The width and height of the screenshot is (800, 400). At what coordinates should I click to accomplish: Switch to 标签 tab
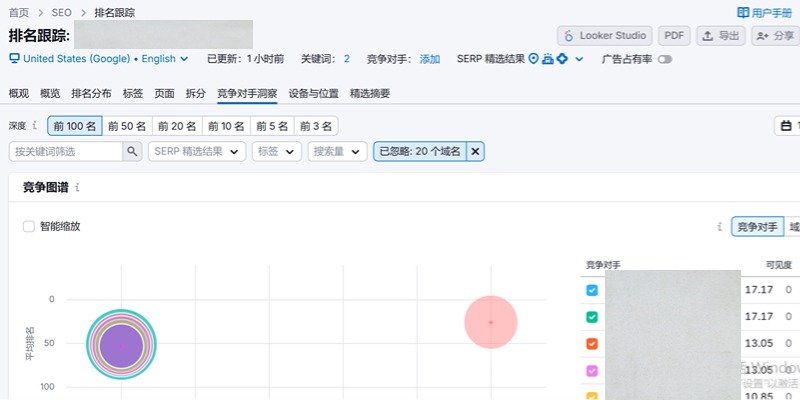pyautogui.click(x=133, y=93)
